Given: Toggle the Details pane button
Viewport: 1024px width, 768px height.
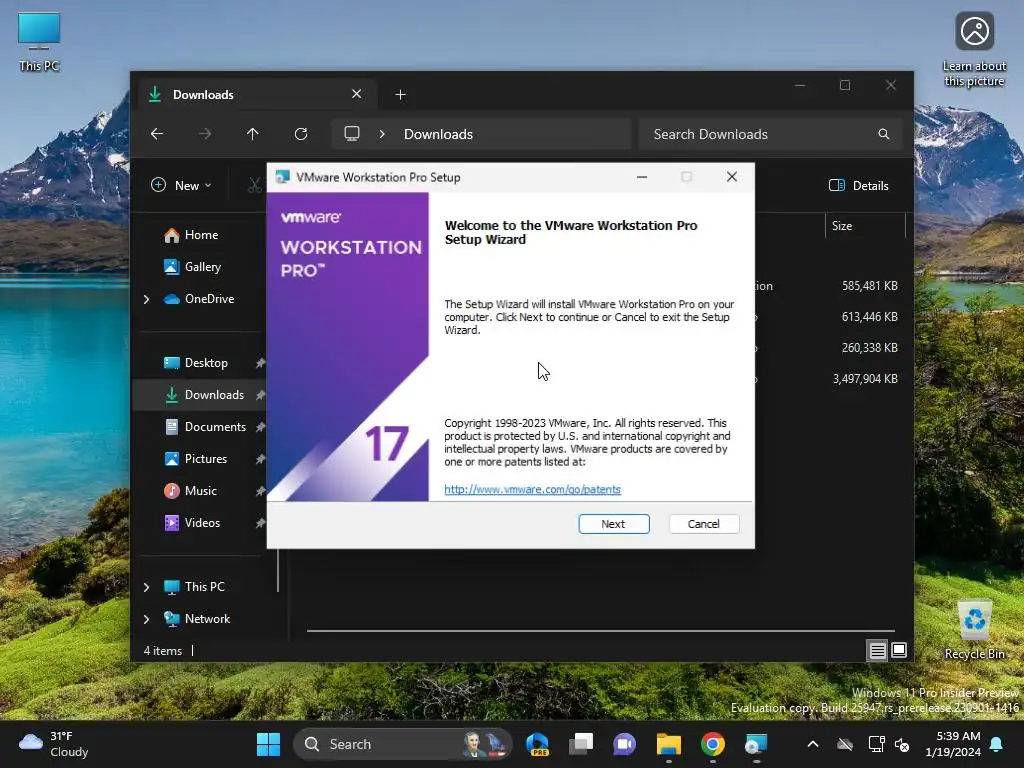Looking at the screenshot, I should 859,185.
